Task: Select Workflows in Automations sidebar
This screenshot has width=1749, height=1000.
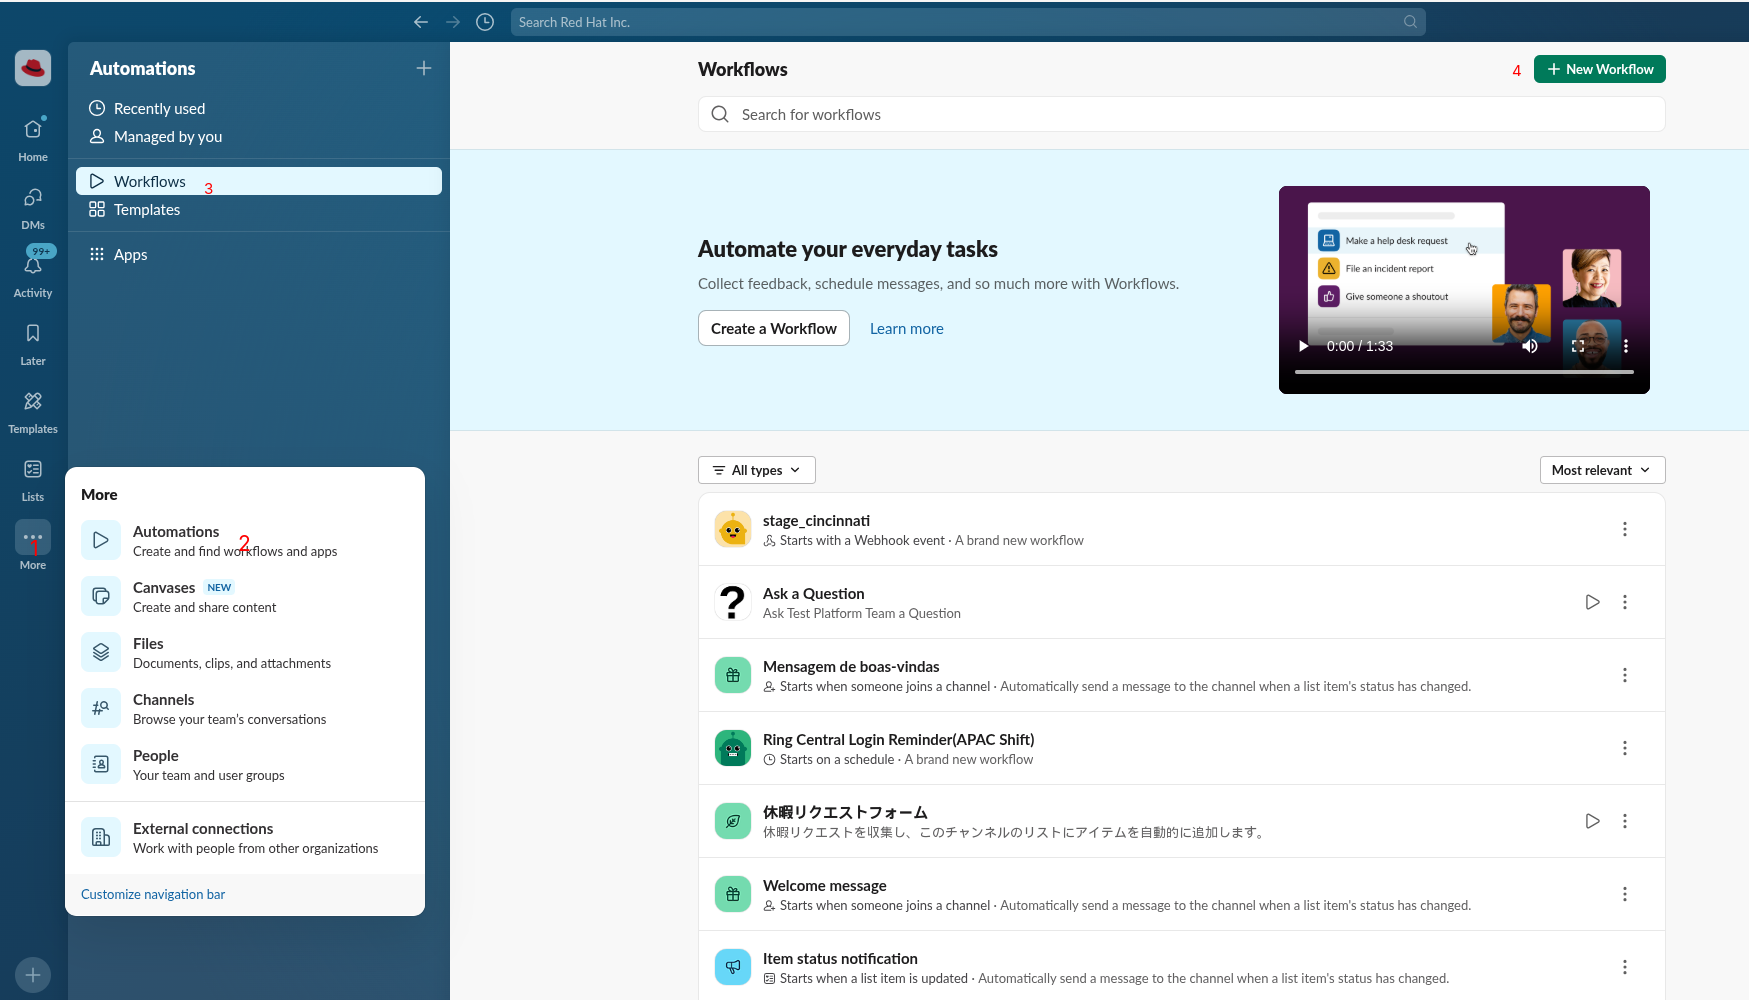Action: coord(259,181)
